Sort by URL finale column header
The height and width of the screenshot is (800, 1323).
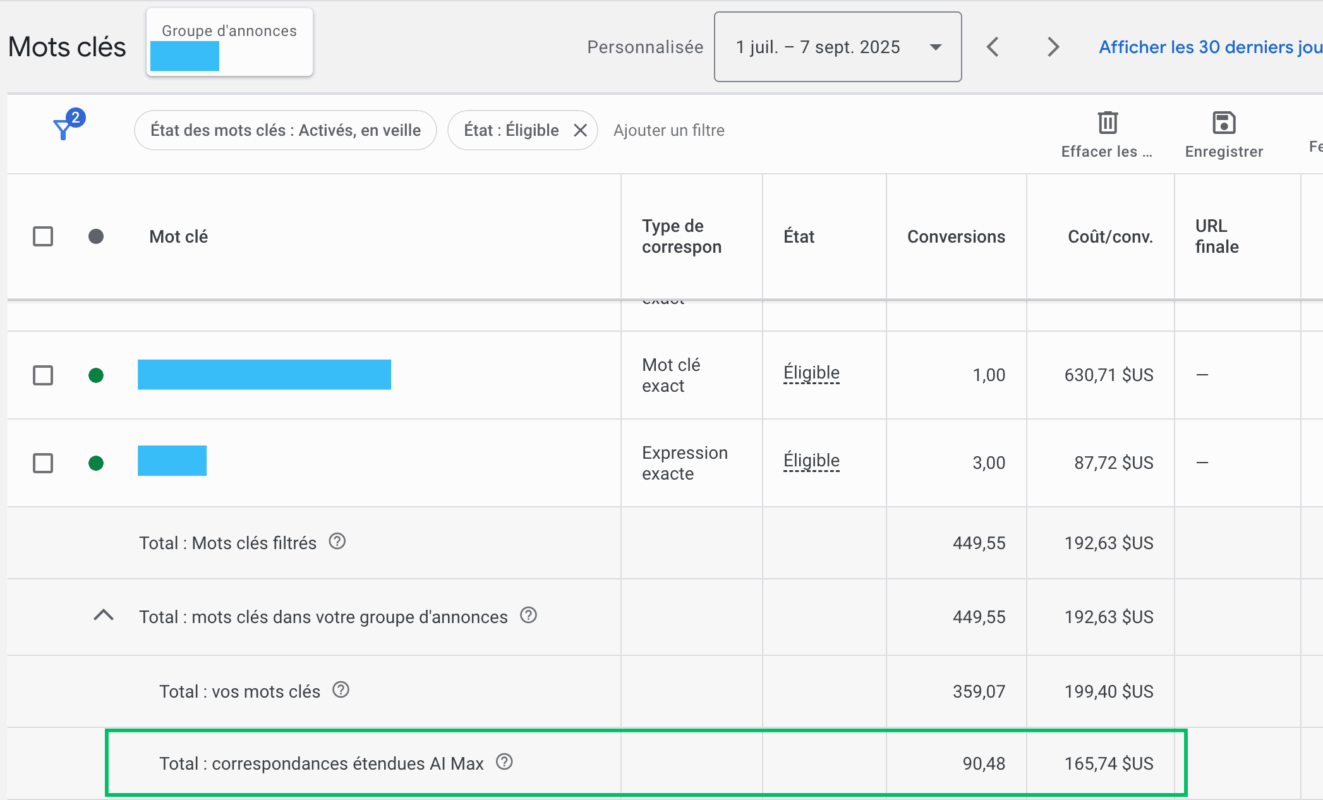[x=1217, y=236]
